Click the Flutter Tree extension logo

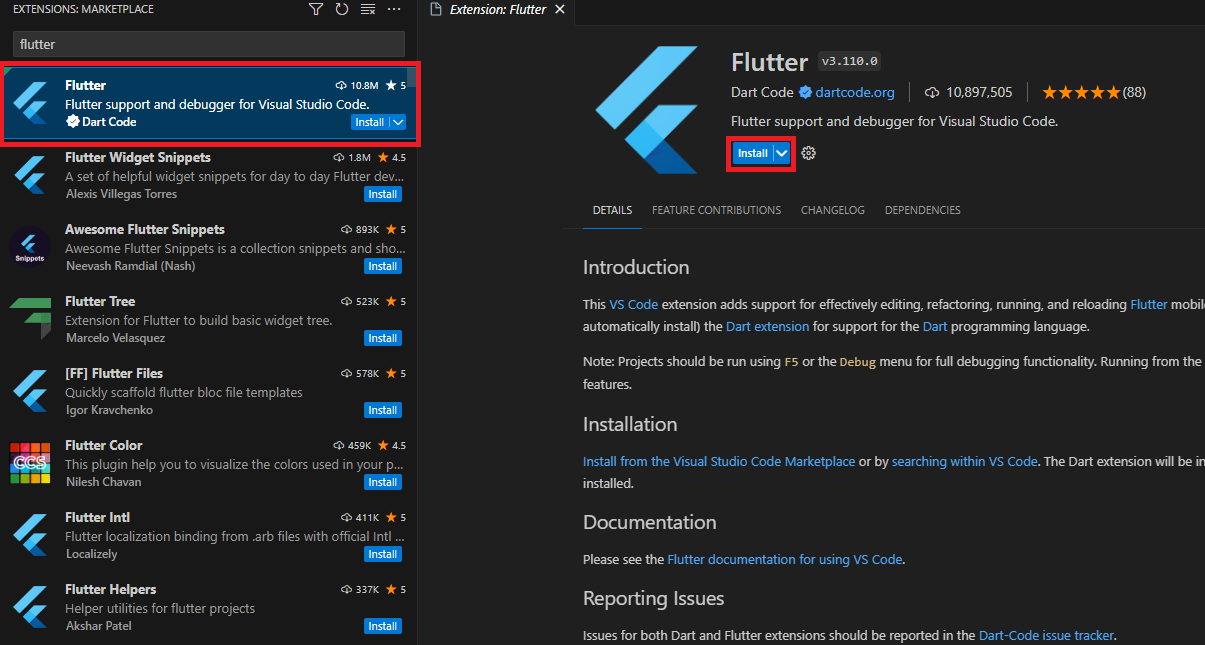[30, 318]
